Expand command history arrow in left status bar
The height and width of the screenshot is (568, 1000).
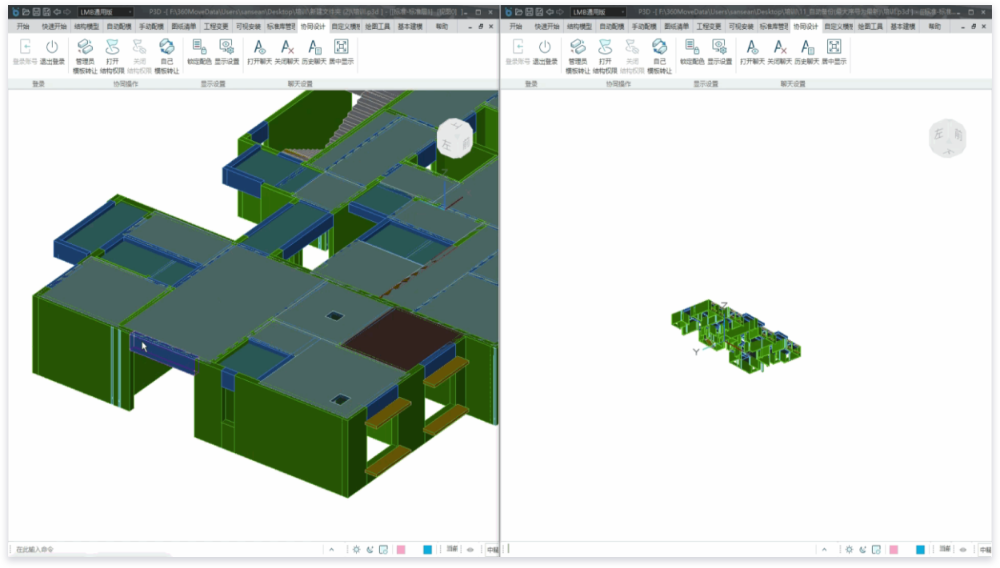(x=331, y=549)
